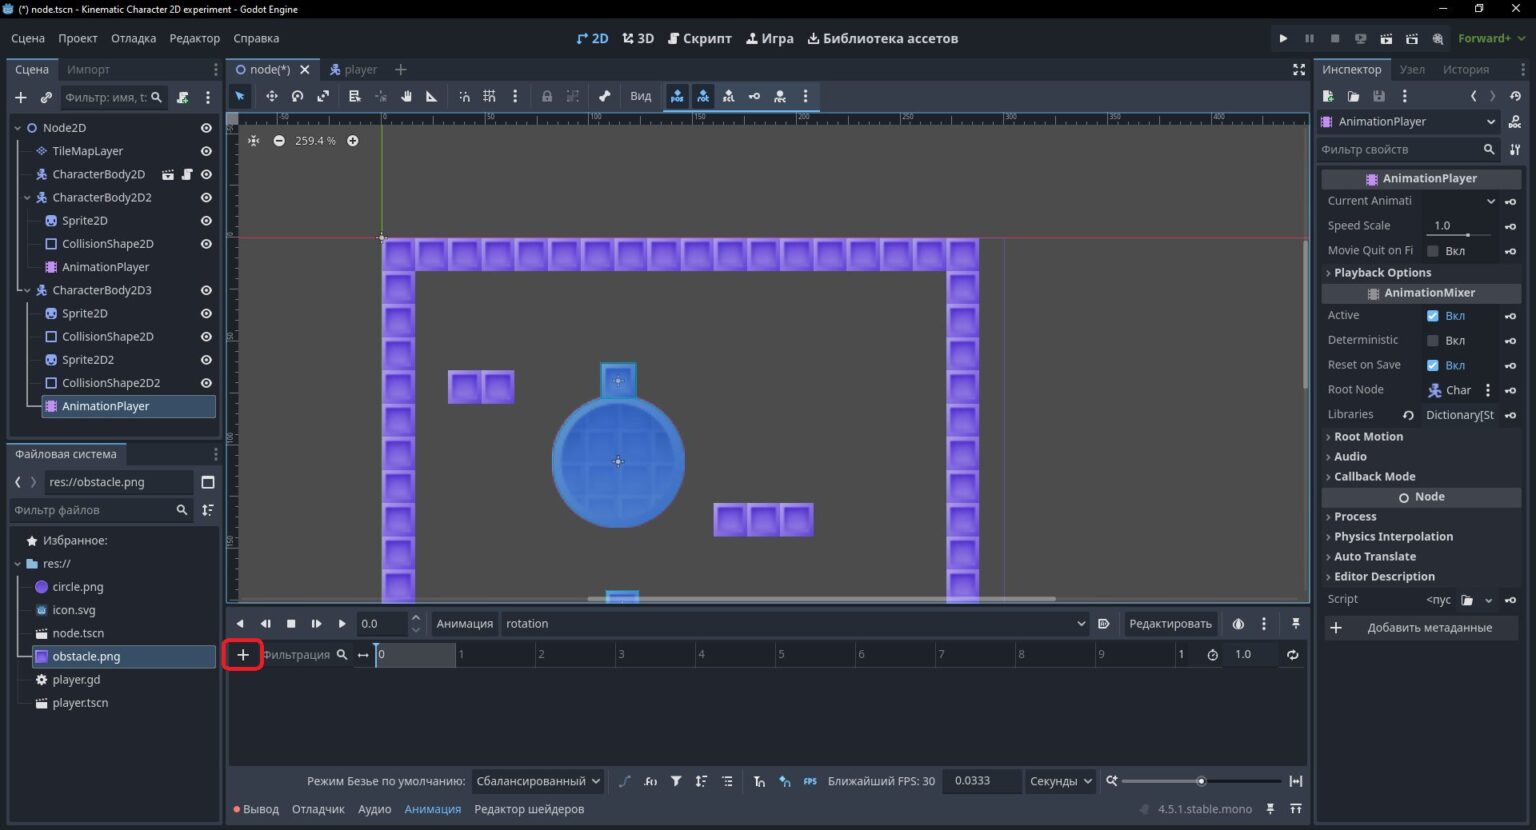1536x830 pixels.
Task: Open the rotation animation name dropdown
Action: [794, 623]
